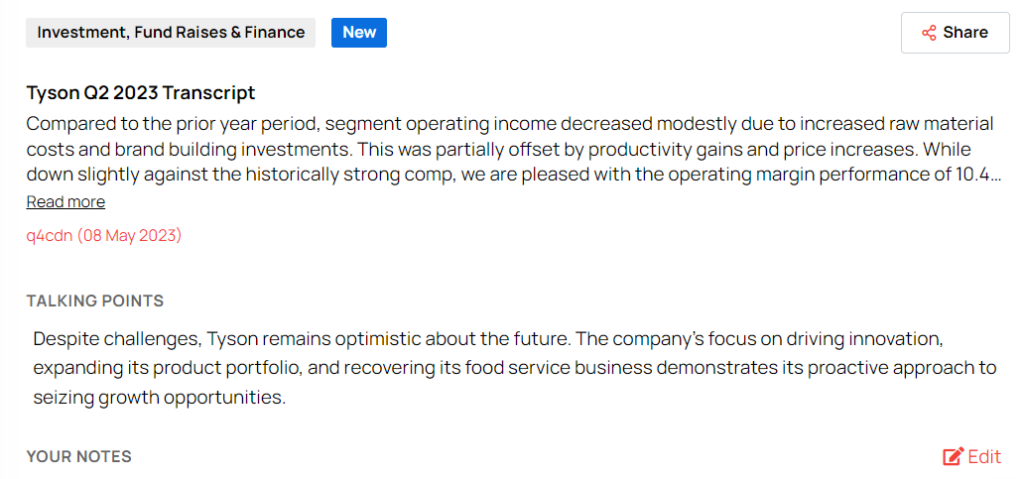The image size is (1024, 479).
Task: Click the TALKING POINTS section heading
Action: coord(95,301)
